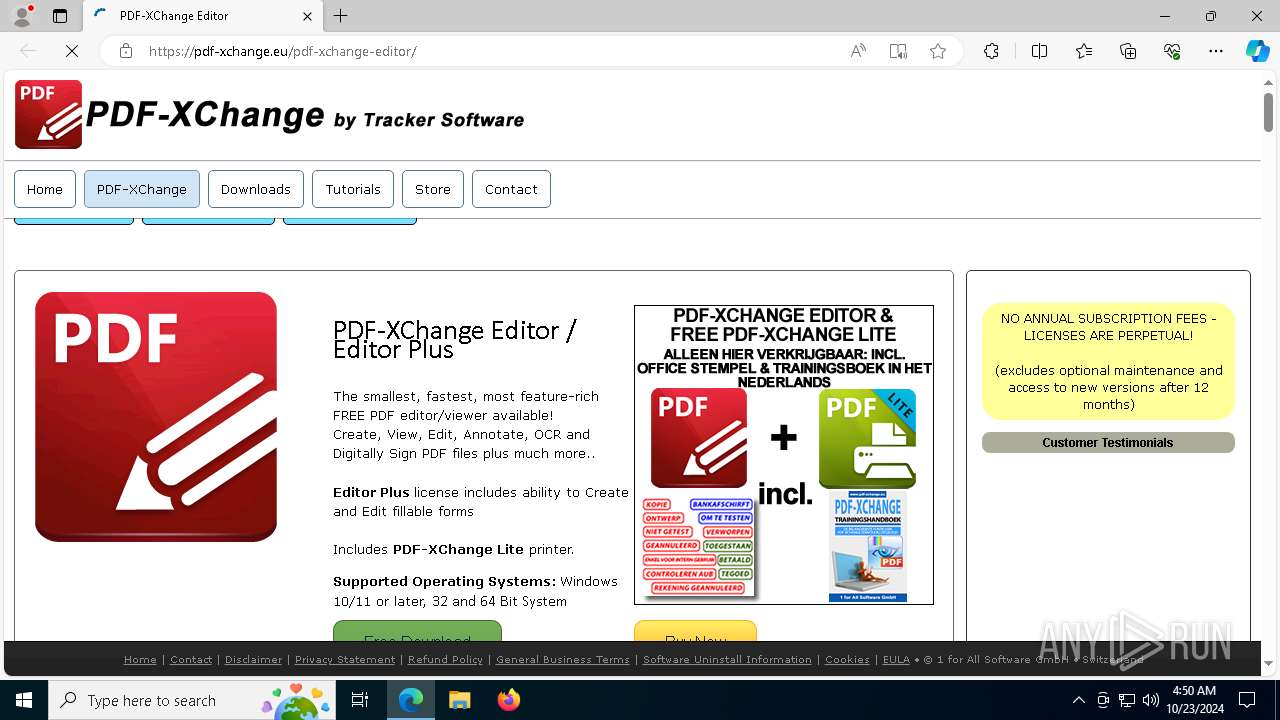This screenshot has height=720, width=1280.
Task: Open immersive reader icon
Action: click(898, 51)
